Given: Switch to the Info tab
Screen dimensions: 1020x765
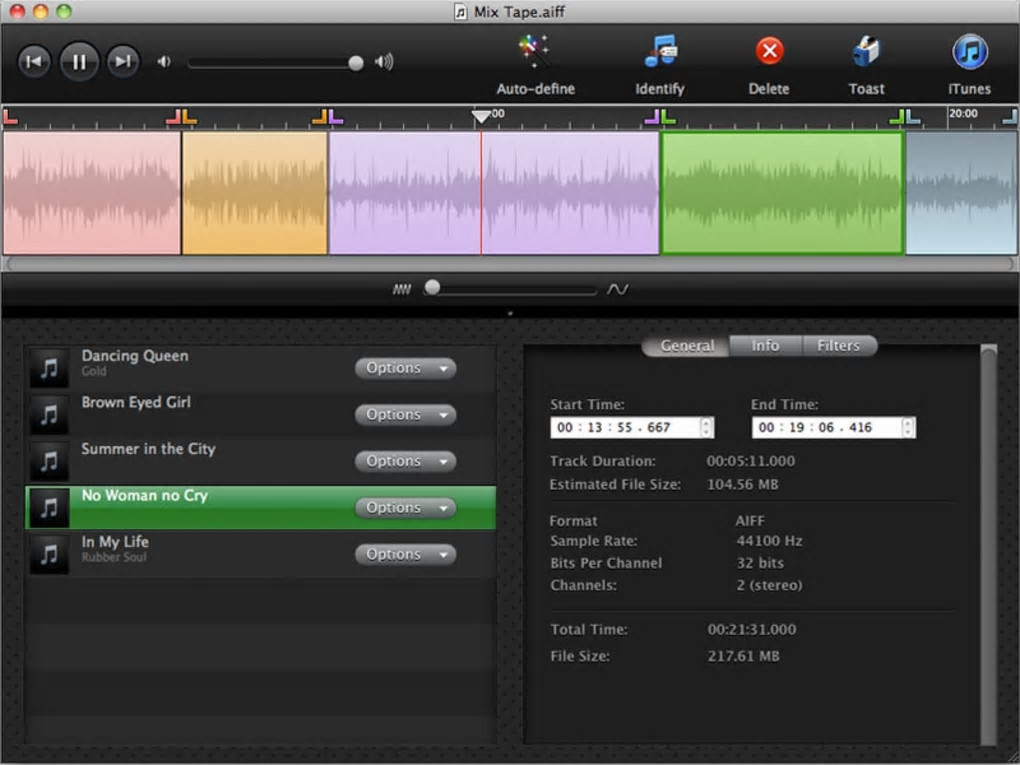Looking at the screenshot, I should (x=765, y=345).
